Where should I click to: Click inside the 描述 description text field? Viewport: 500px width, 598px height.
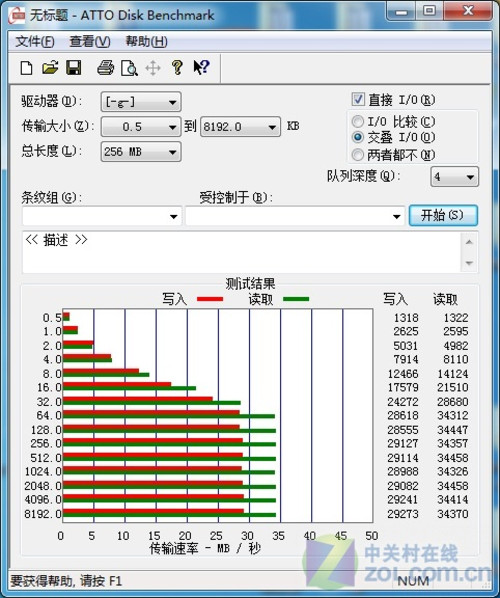coord(242,252)
